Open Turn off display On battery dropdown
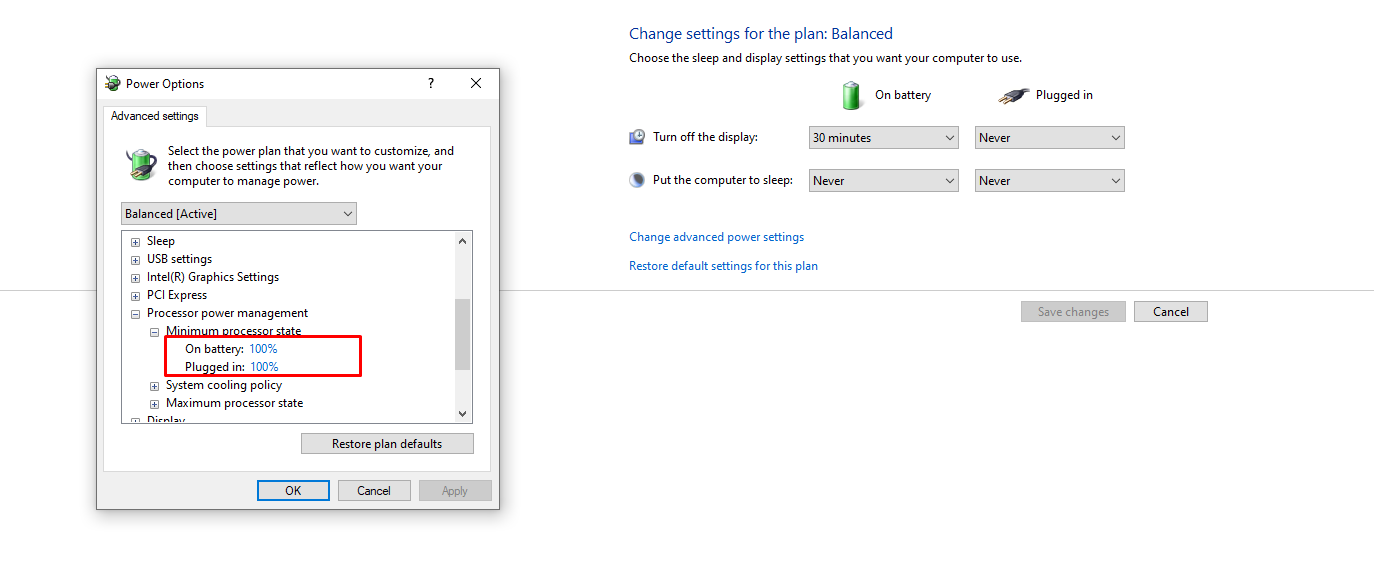Viewport: 1374px width, 563px height. pos(883,138)
